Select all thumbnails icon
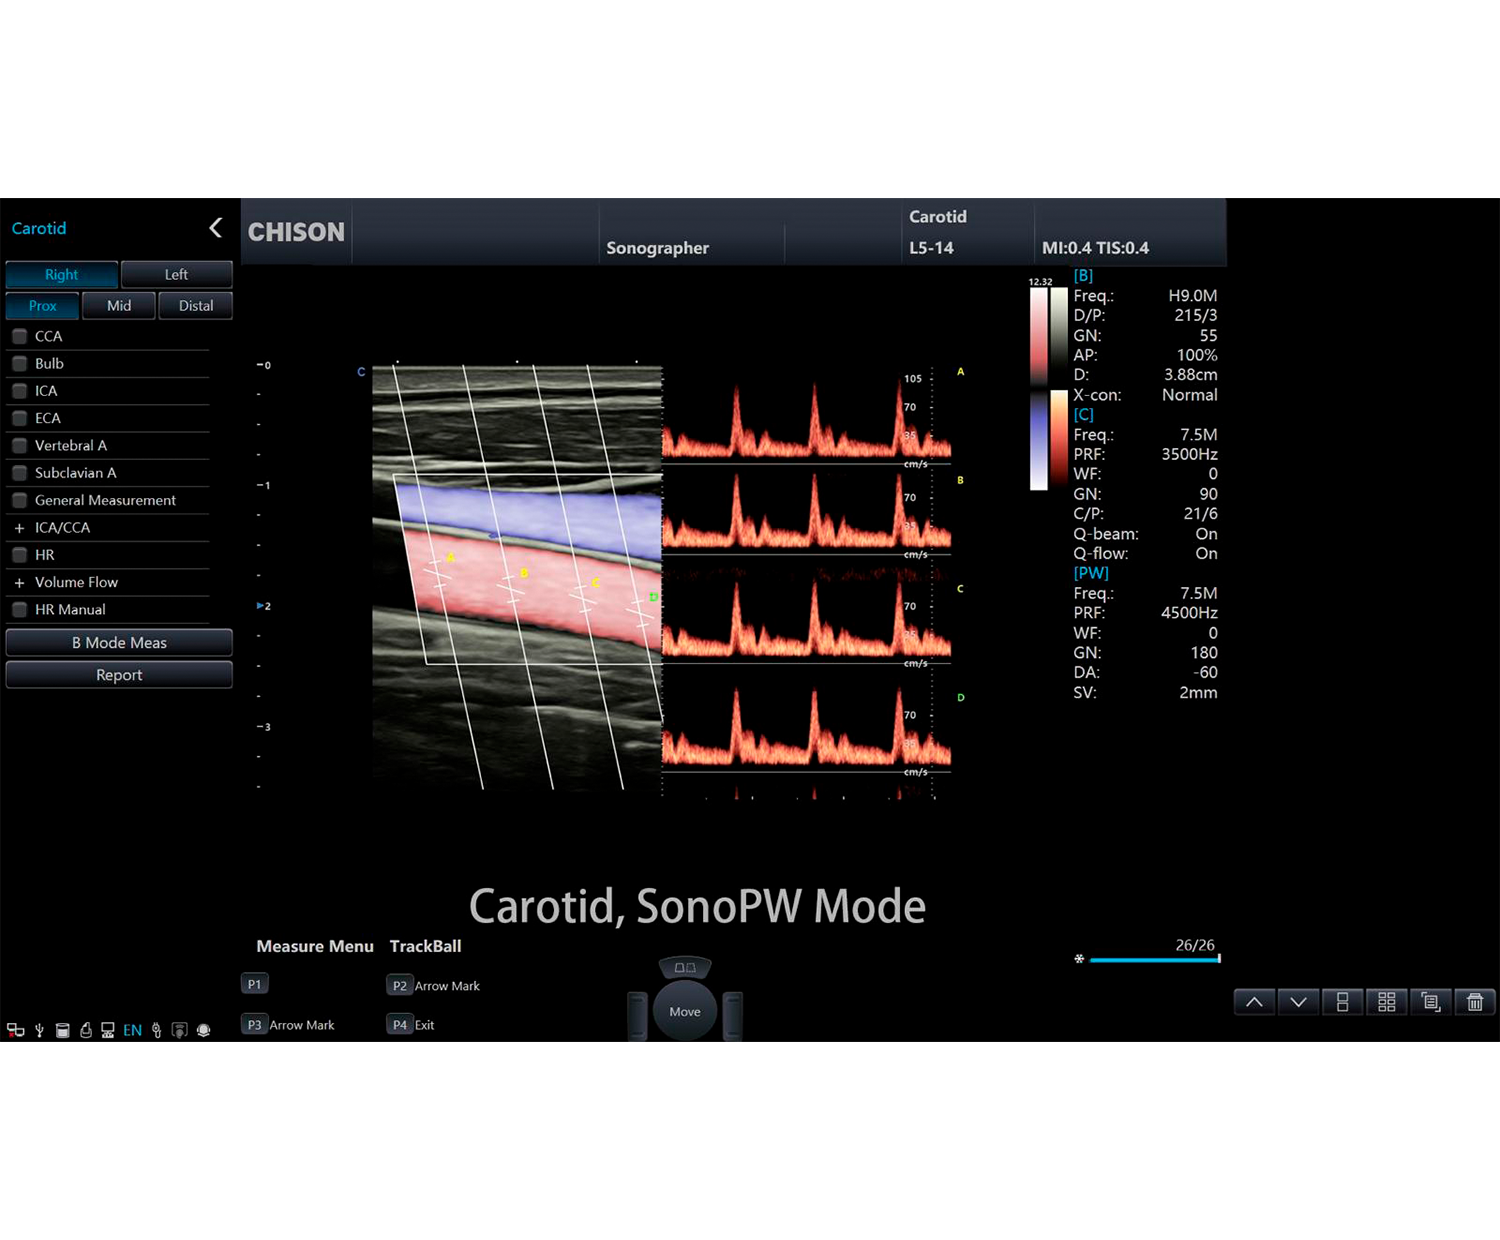 [x=1431, y=1002]
